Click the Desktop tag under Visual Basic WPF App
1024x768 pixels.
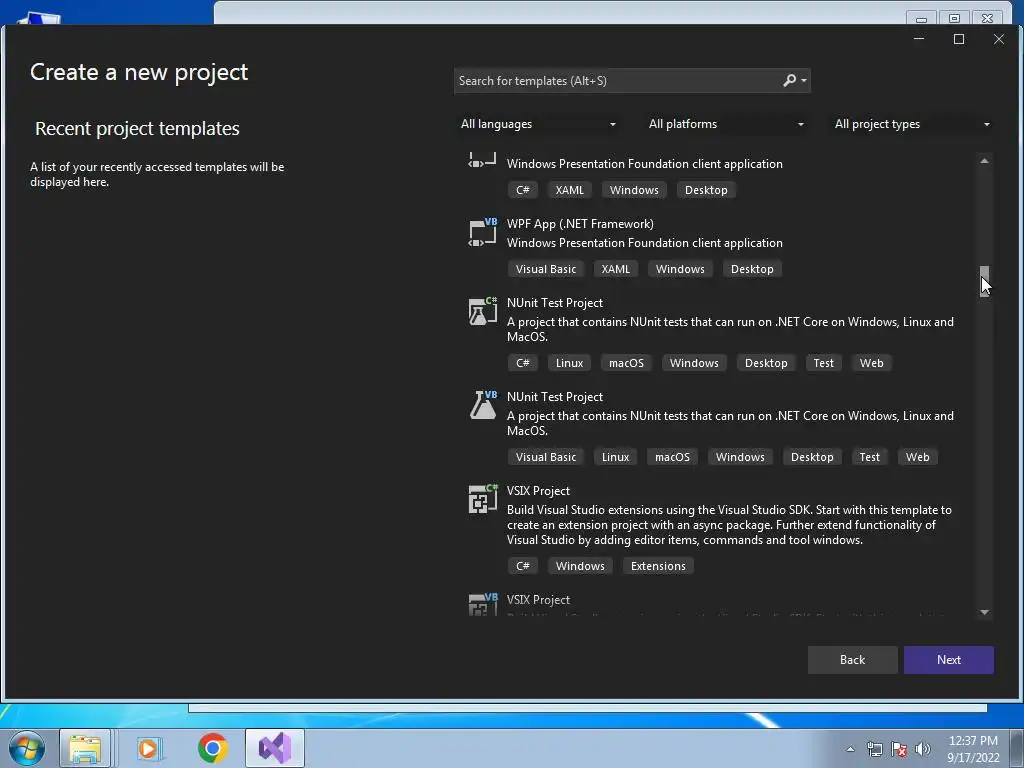point(752,269)
